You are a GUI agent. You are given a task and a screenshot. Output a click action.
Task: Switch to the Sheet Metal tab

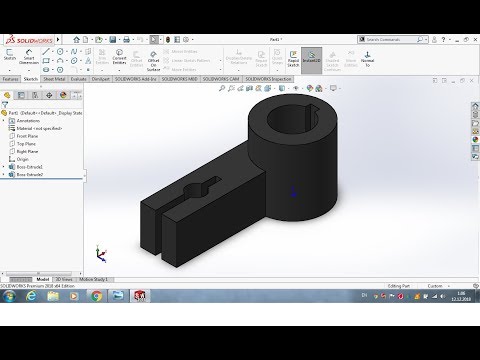[54, 79]
